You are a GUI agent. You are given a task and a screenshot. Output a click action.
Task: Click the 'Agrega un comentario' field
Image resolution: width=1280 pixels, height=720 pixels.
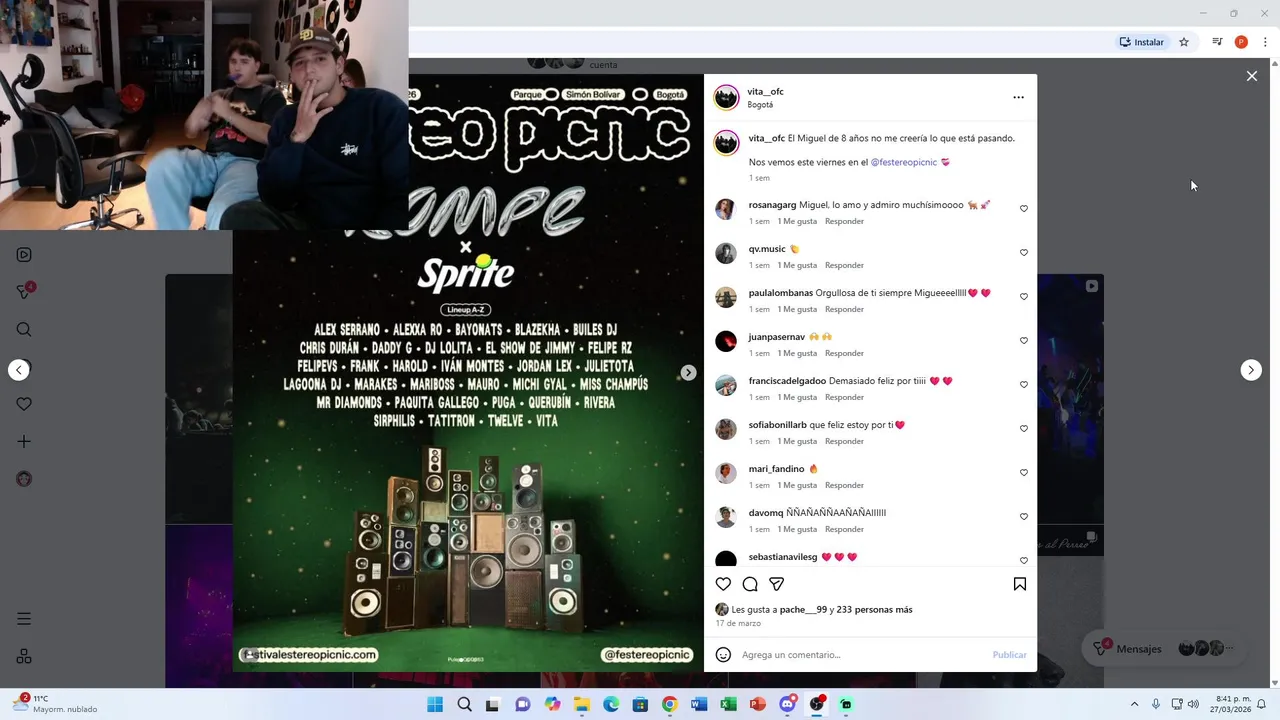(862, 655)
